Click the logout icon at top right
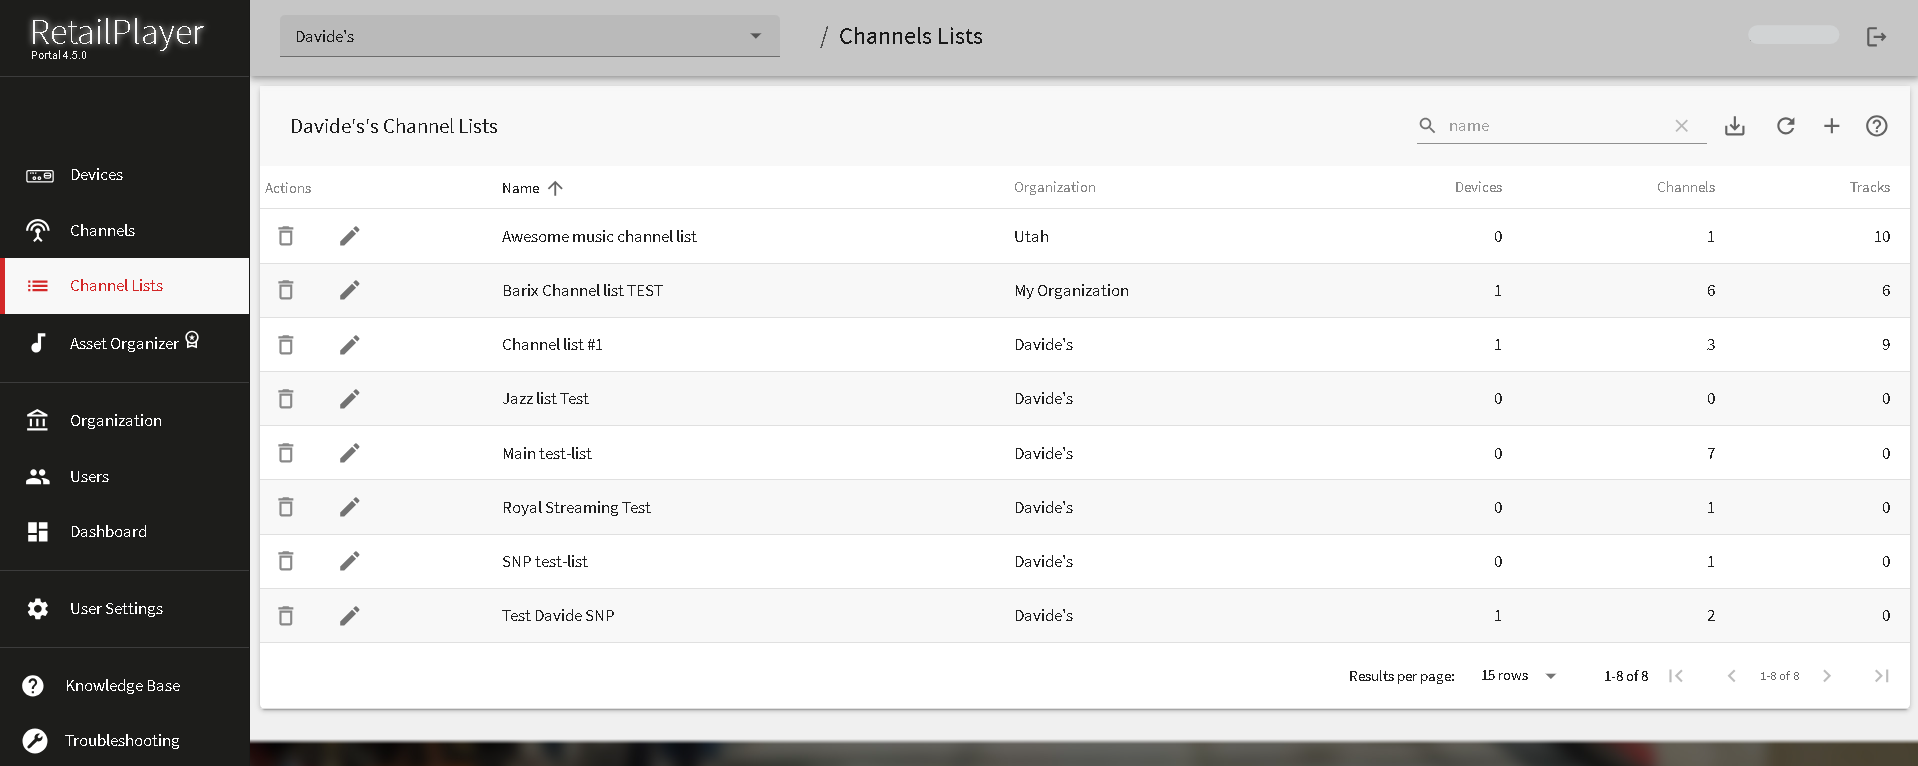 click(1876, 37)
